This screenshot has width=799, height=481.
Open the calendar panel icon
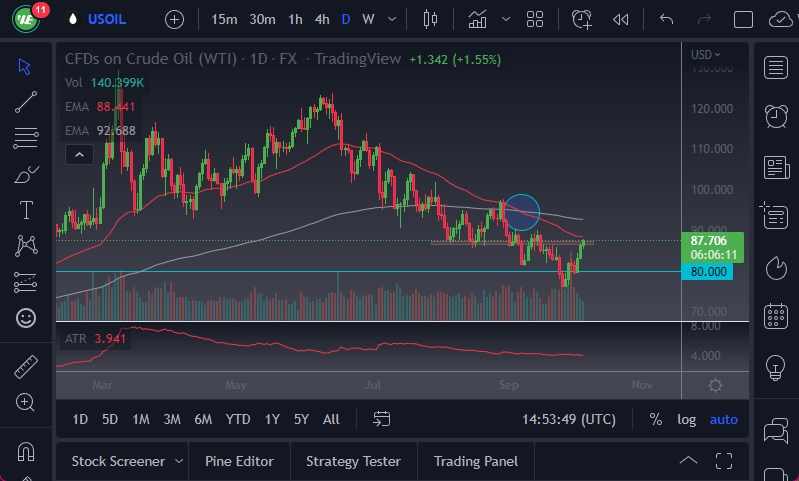click(775, 317)
